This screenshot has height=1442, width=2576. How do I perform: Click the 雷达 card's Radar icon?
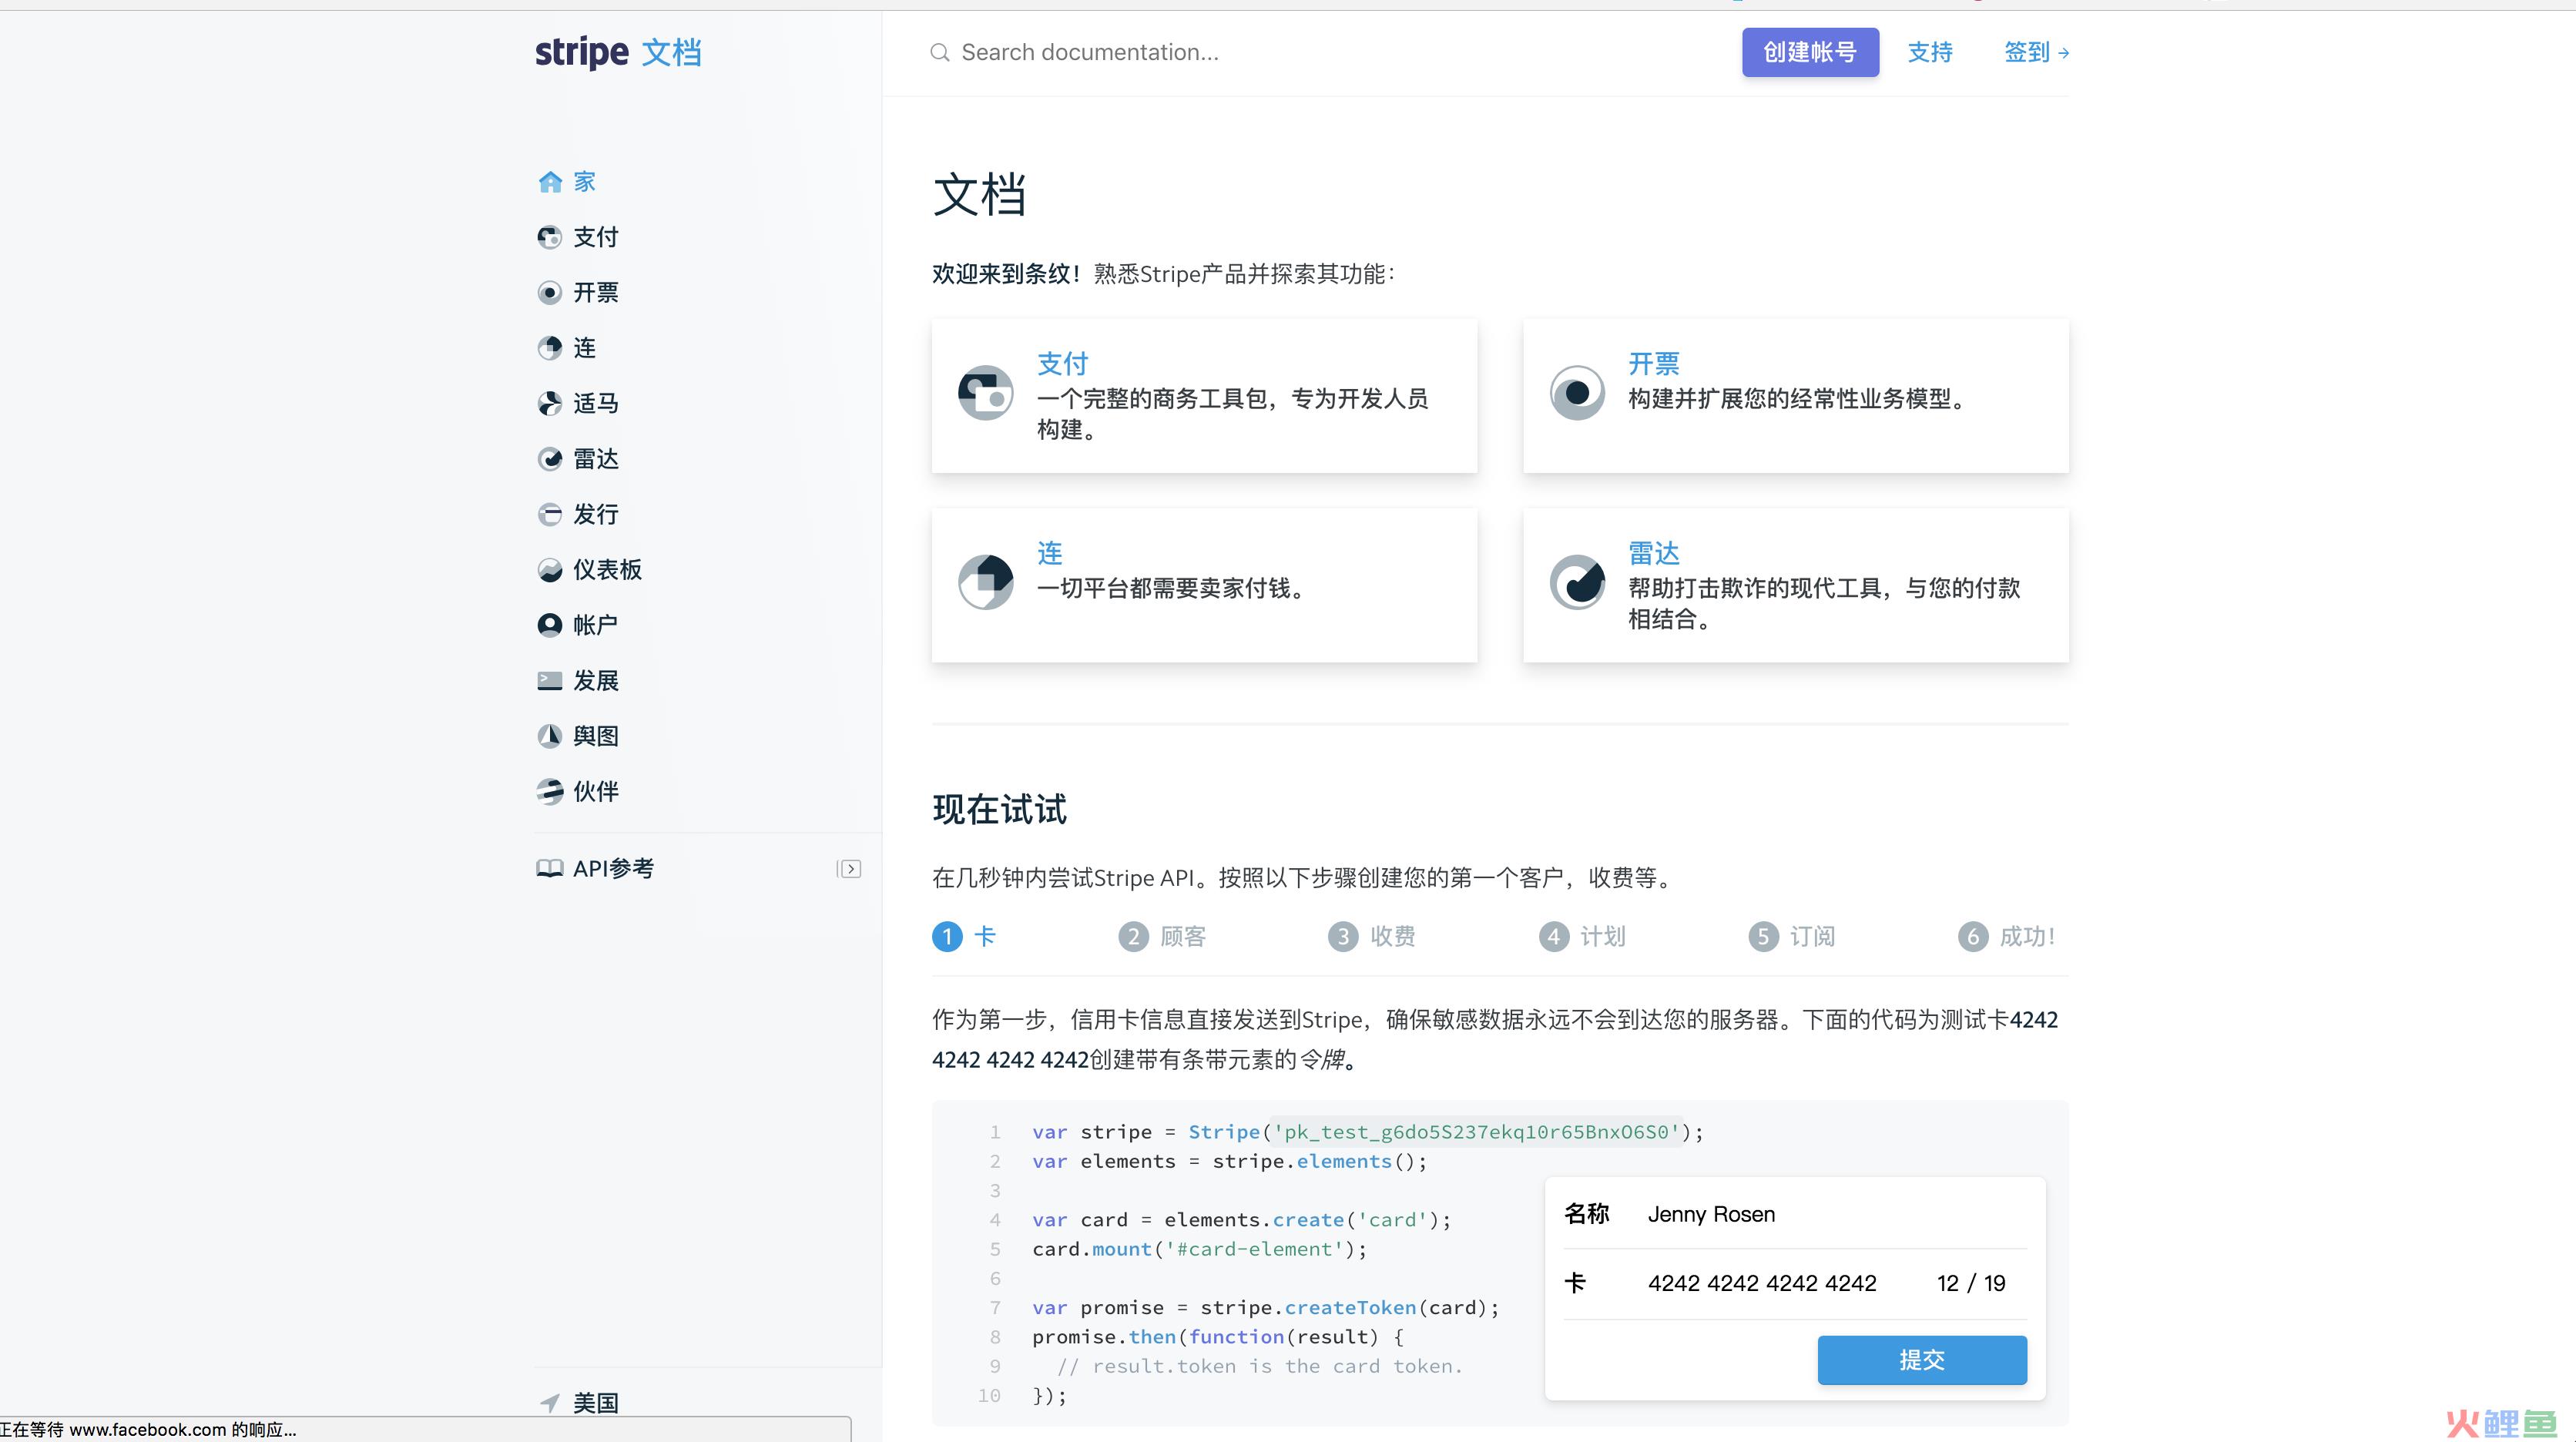pos(1577,582)
